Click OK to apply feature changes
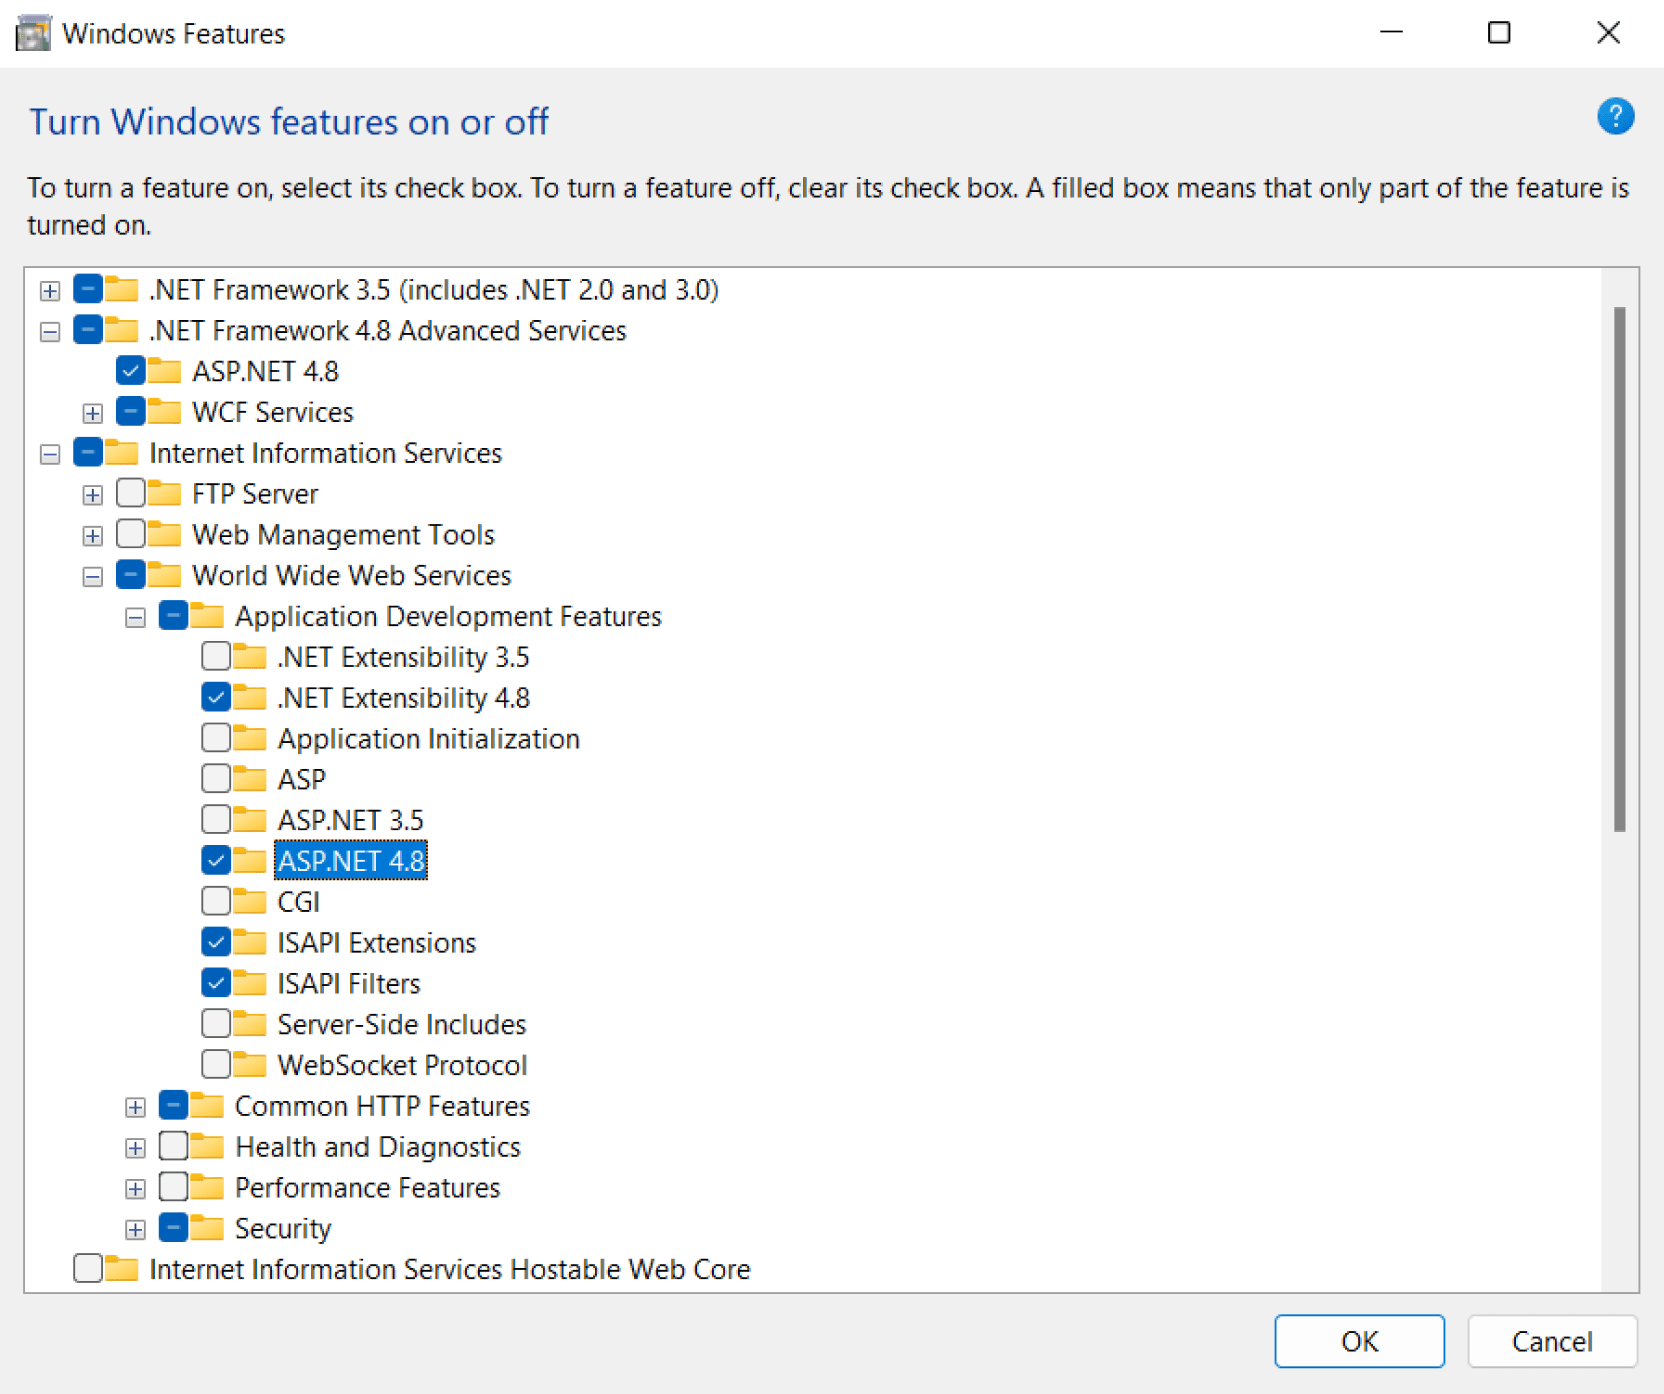 pos(1359,1341)
